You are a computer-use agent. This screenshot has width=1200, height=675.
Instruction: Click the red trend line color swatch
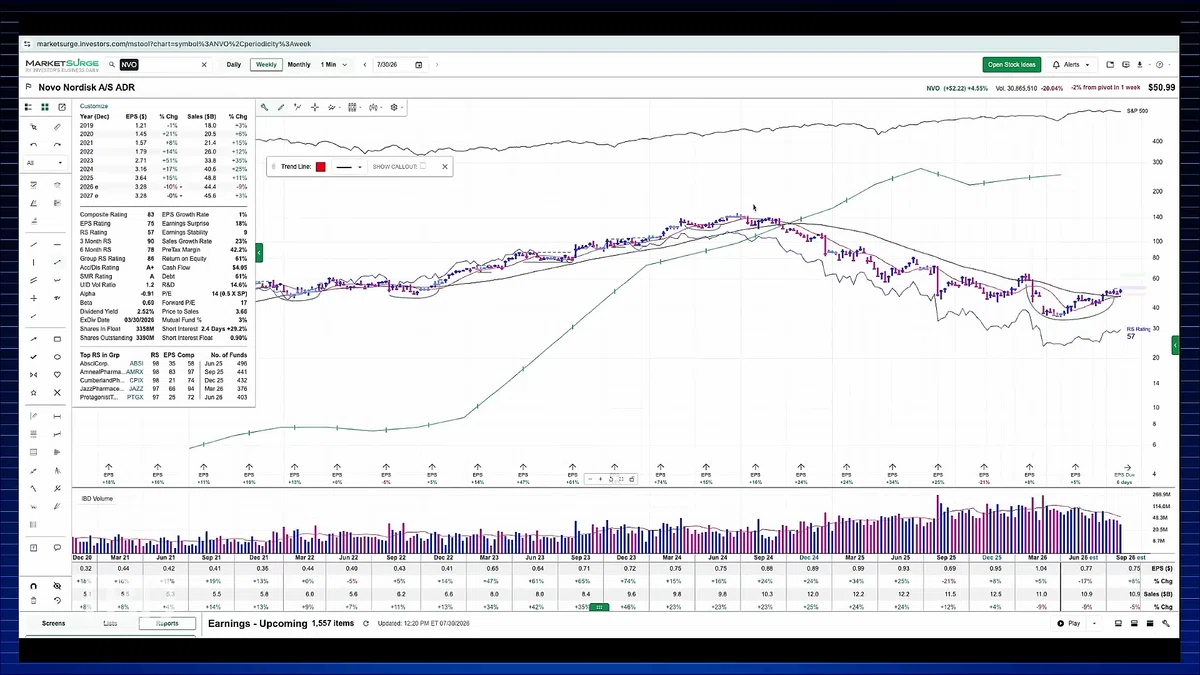pyautogui.click(x=321, y=167)
